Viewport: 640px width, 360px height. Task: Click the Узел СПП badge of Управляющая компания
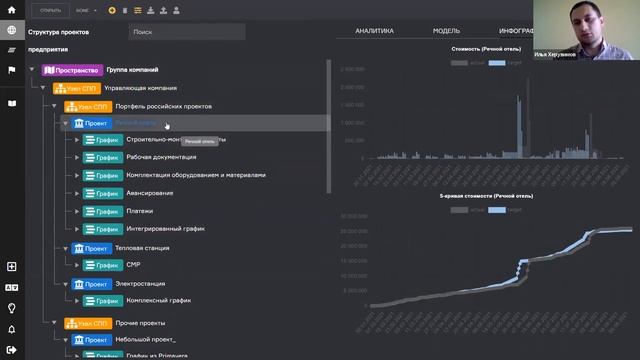77,88
